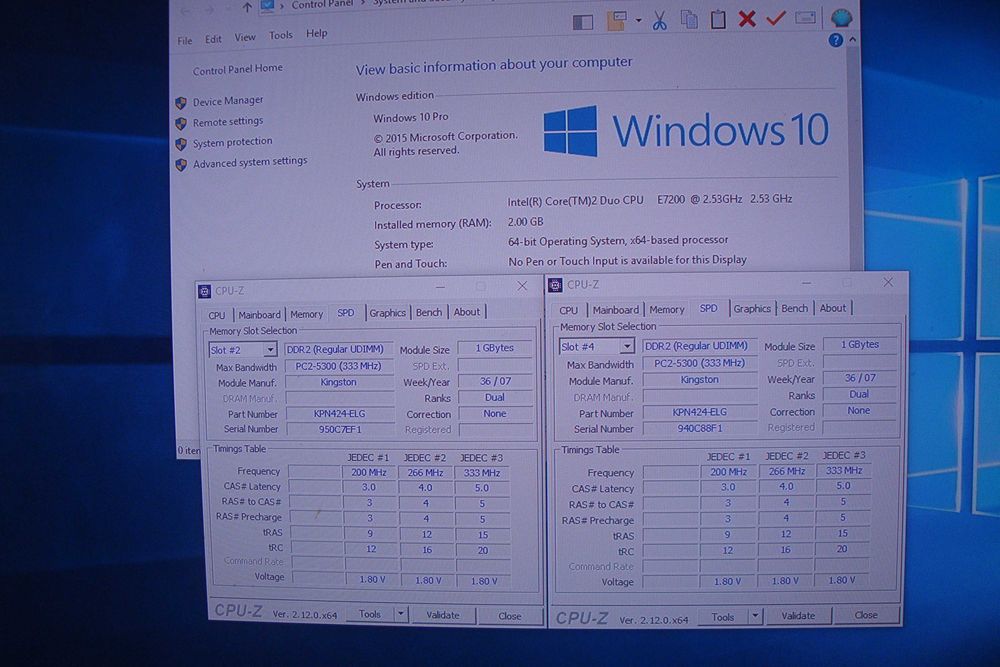The height and width of the screenshot is (667, 1000).
Task: Click the 2.00 GB installed memory value
Action: [x=526, y=222]
